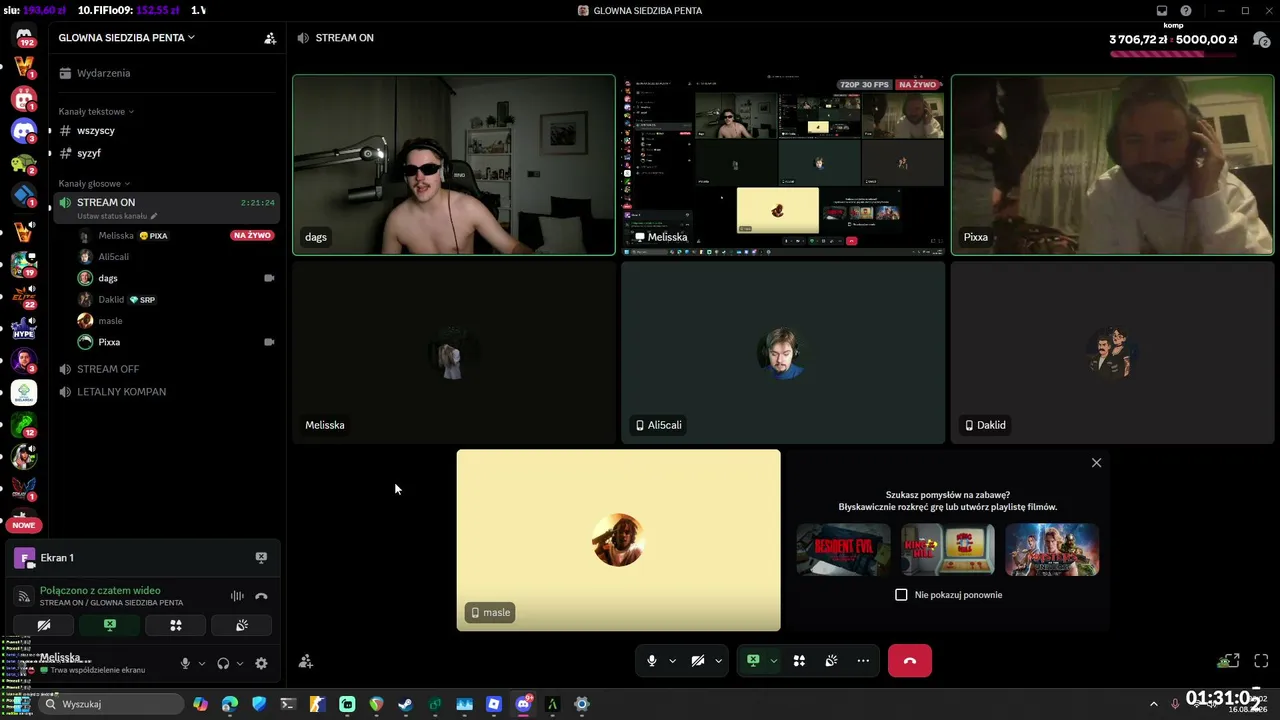Toggle camera in call control bar
The width and height of the screenshot is (1280, 720).
698,661
